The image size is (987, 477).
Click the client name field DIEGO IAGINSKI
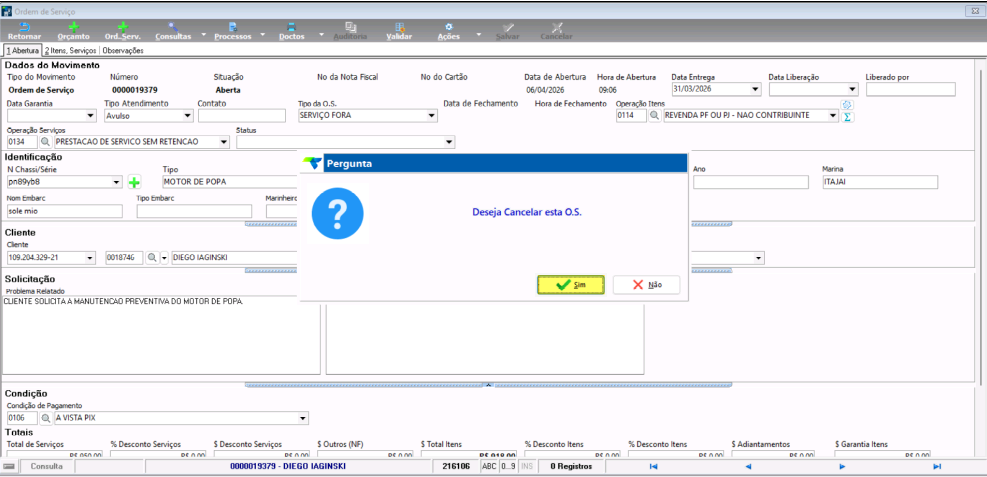(234, 258)
